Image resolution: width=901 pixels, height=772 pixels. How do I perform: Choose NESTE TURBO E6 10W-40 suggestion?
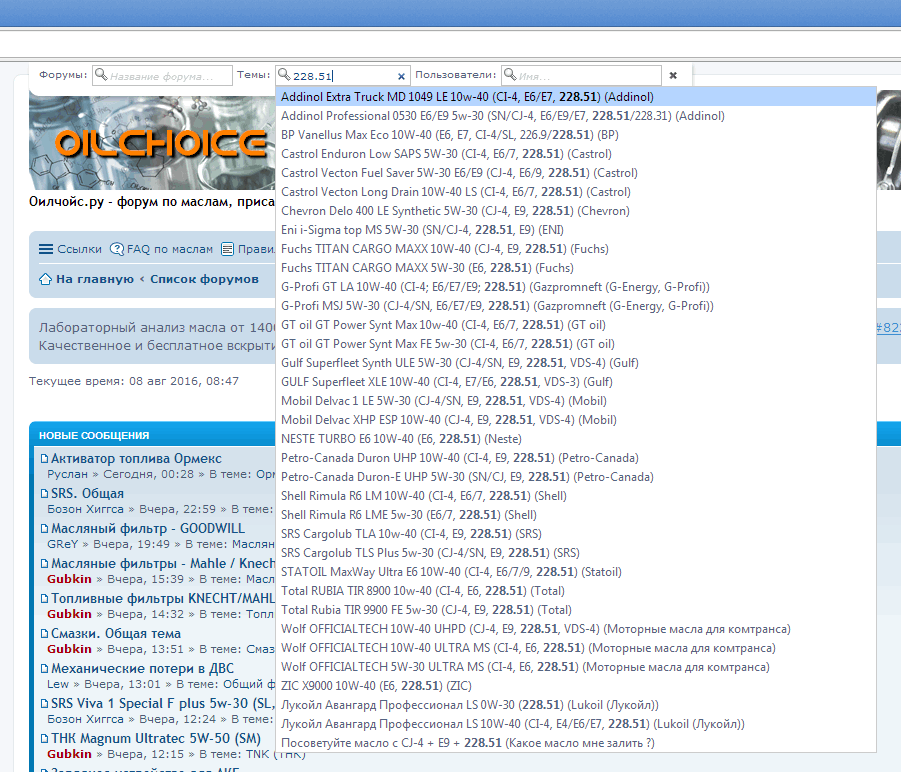[576, 438]
